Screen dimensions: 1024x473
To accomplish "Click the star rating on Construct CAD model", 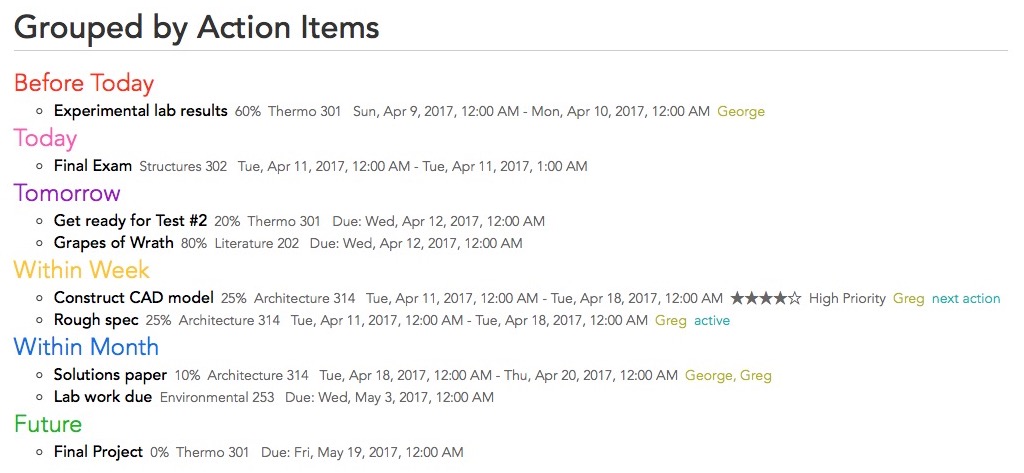I will 765,299.
